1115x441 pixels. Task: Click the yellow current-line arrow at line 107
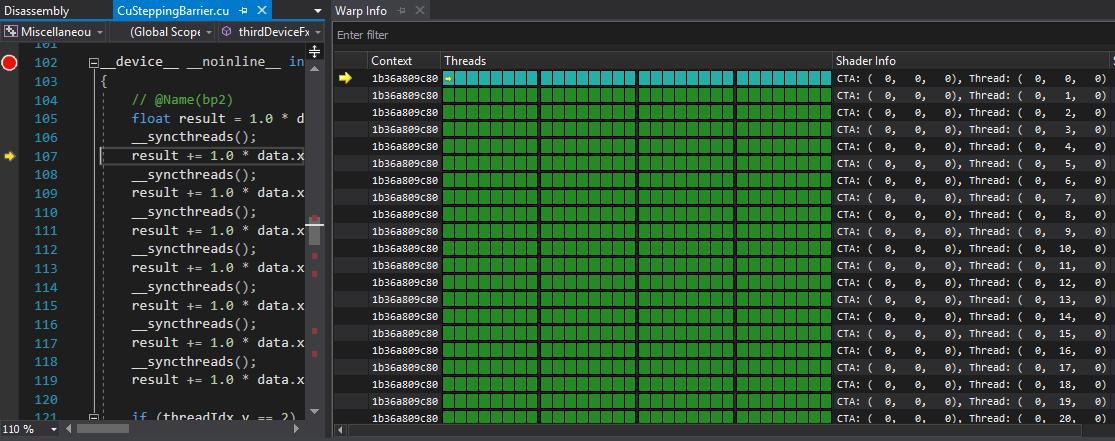[11, 156]
